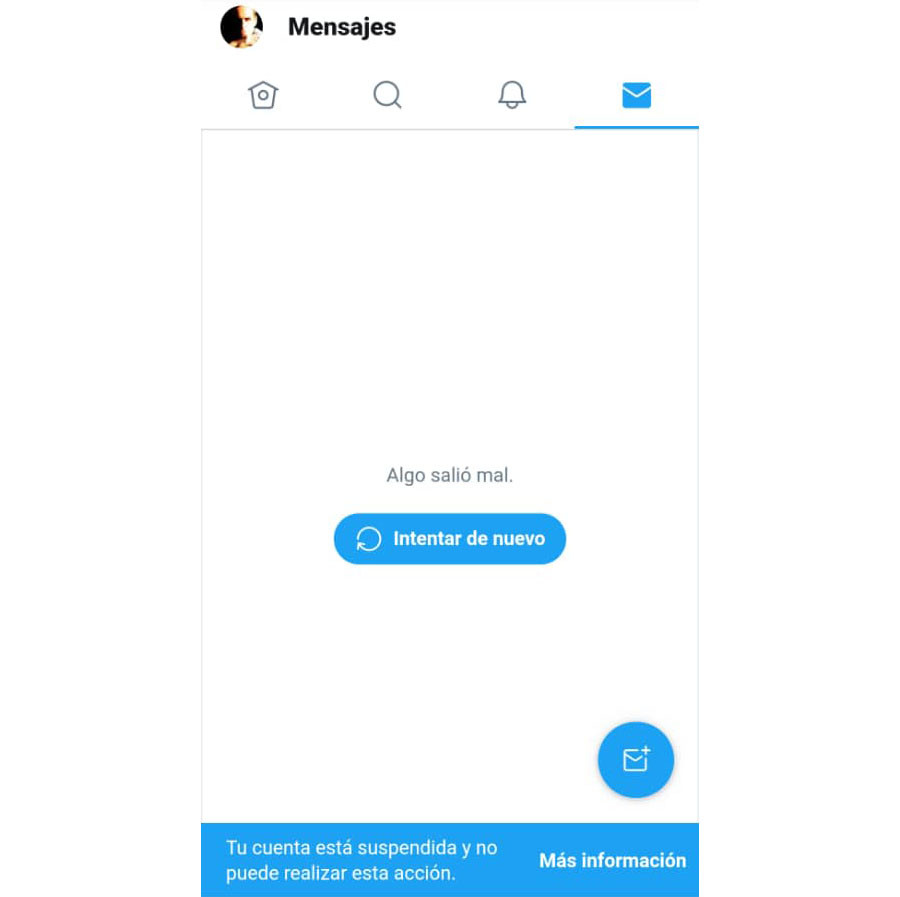900x897 pixels.
Task: Select the Messages envelope tab
Action: pos(637,95)
